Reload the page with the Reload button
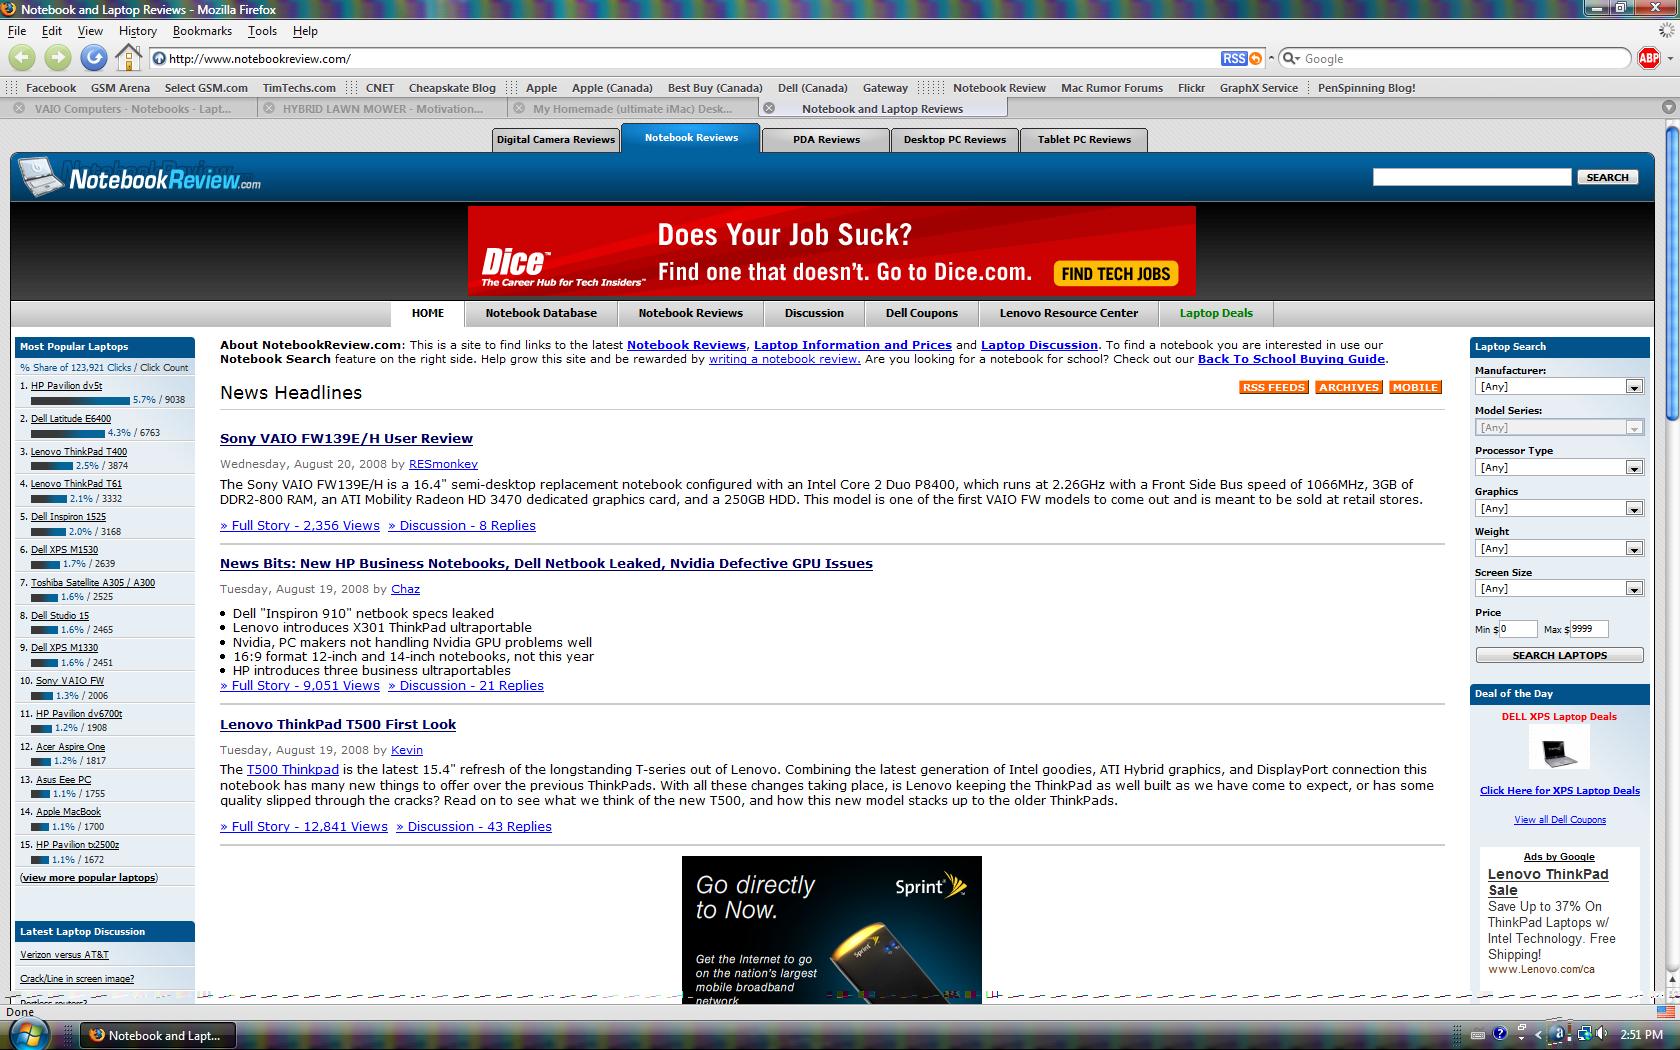 tap(94, 58)
